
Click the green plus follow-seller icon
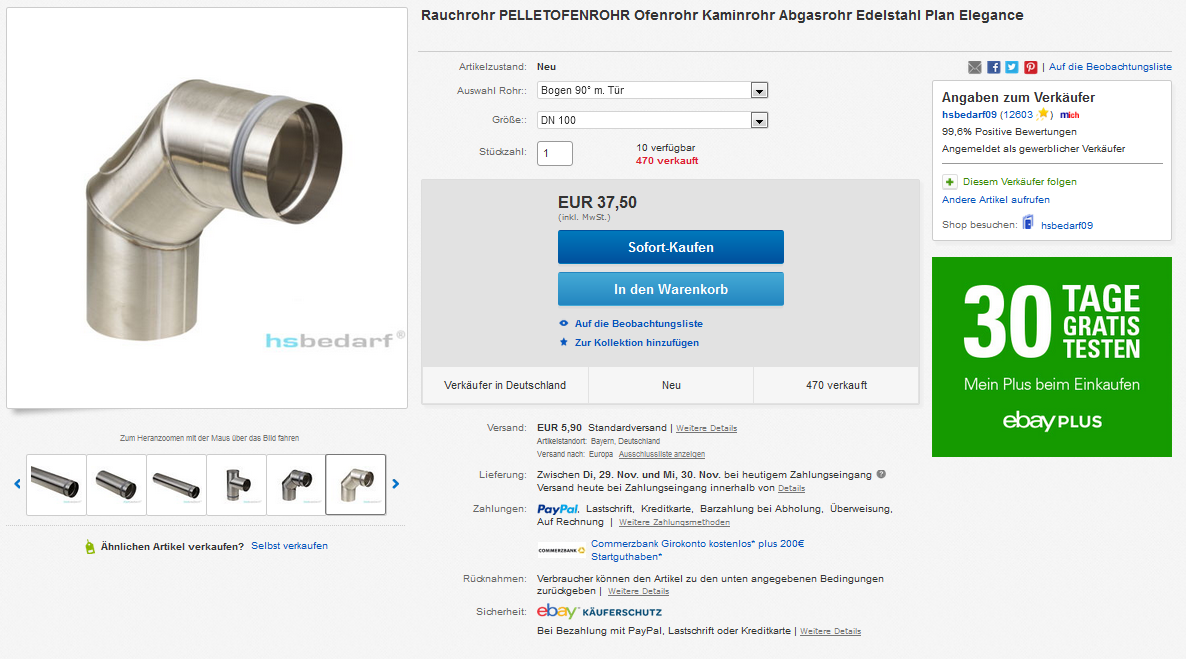tap(950, 182)
